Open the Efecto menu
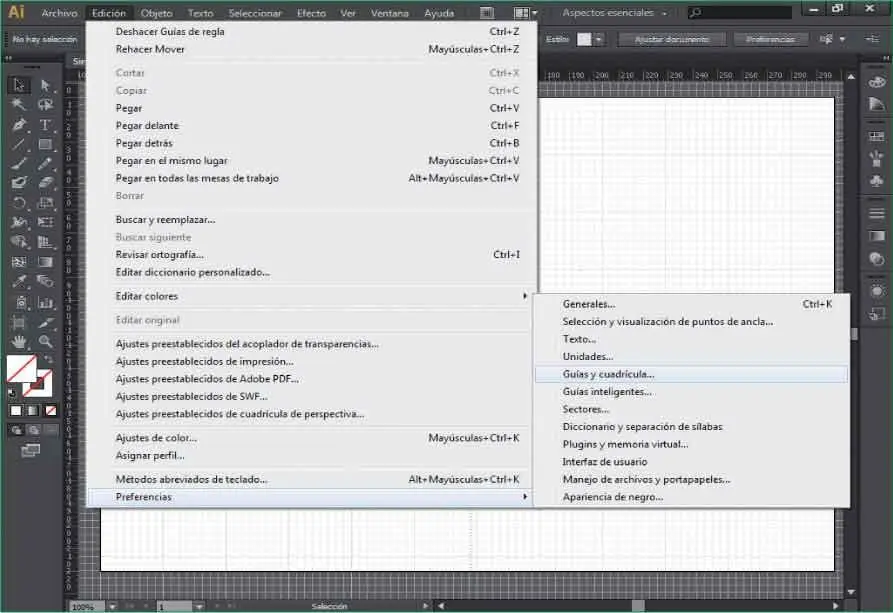The width and height of the screenshot is (893, 613). point(312,13)
